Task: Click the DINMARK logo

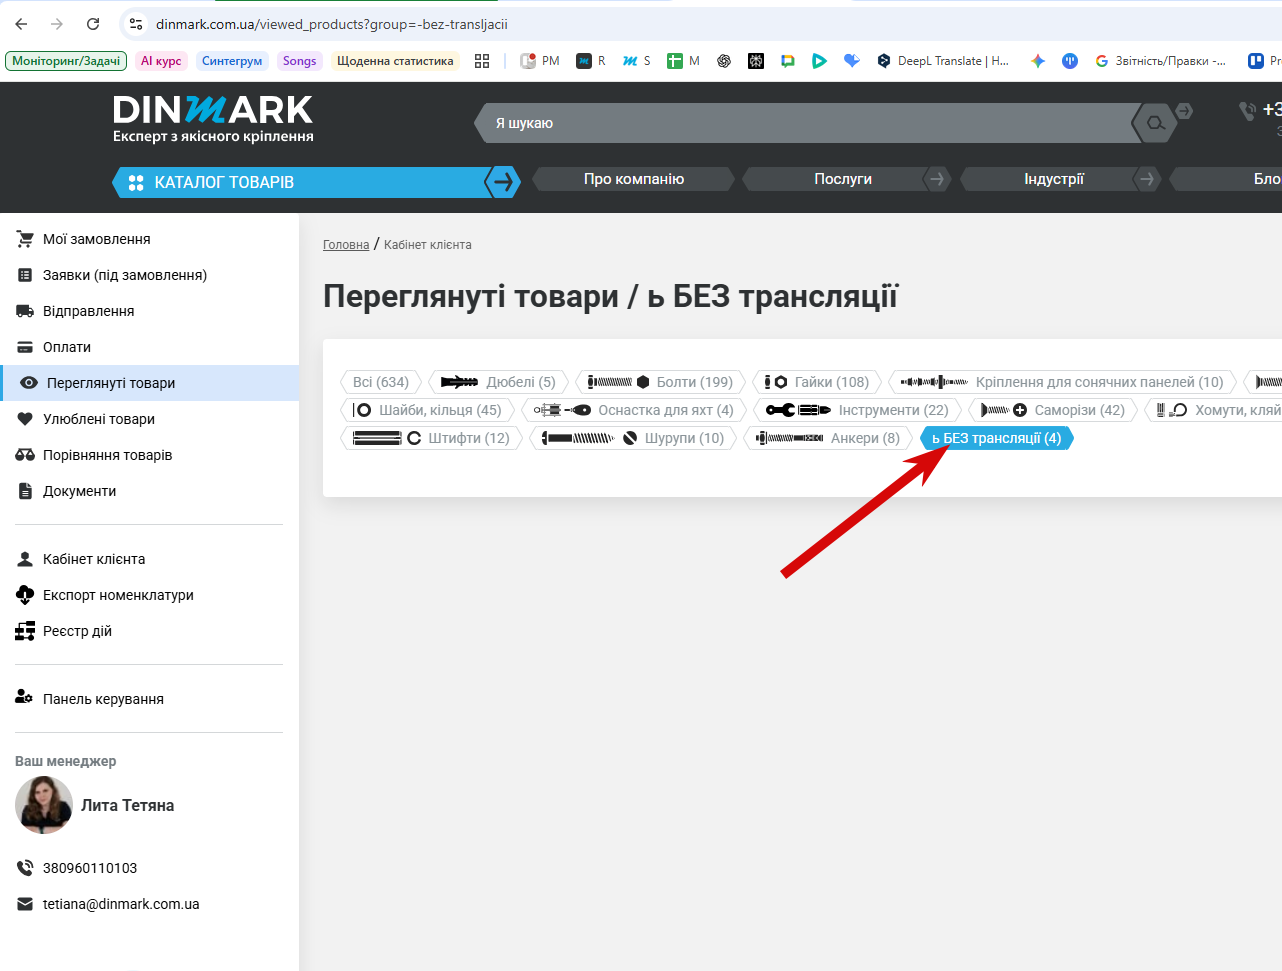Action: (x=213, y=119)
